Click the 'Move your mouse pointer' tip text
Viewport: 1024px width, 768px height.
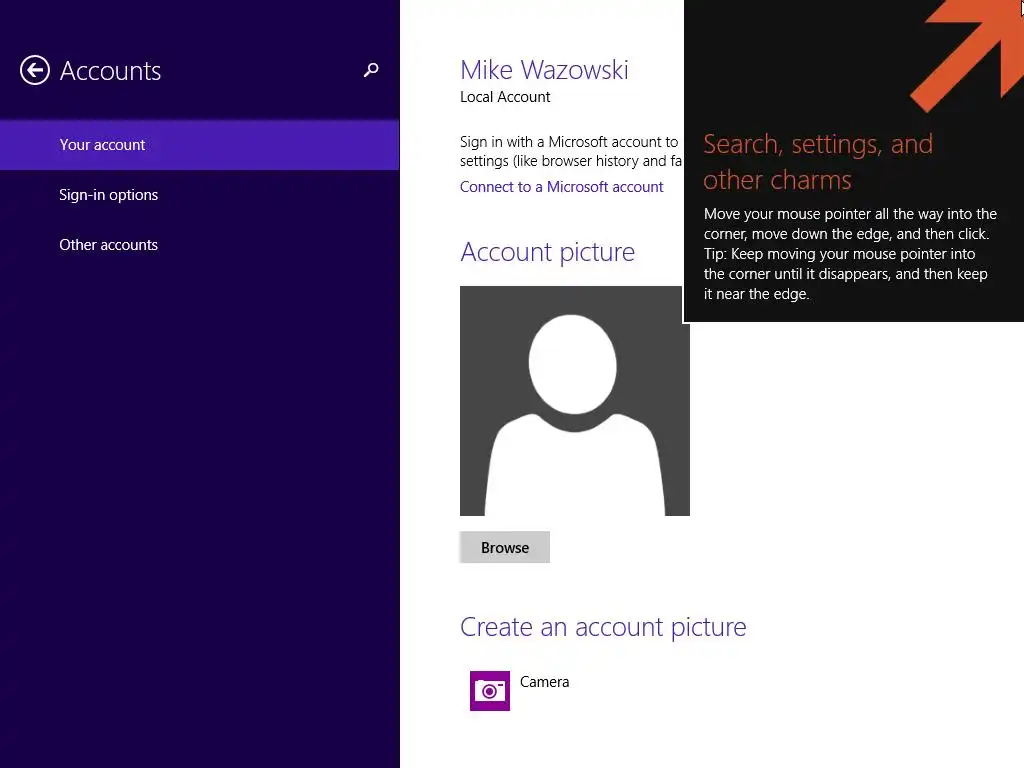pos(850,254)
